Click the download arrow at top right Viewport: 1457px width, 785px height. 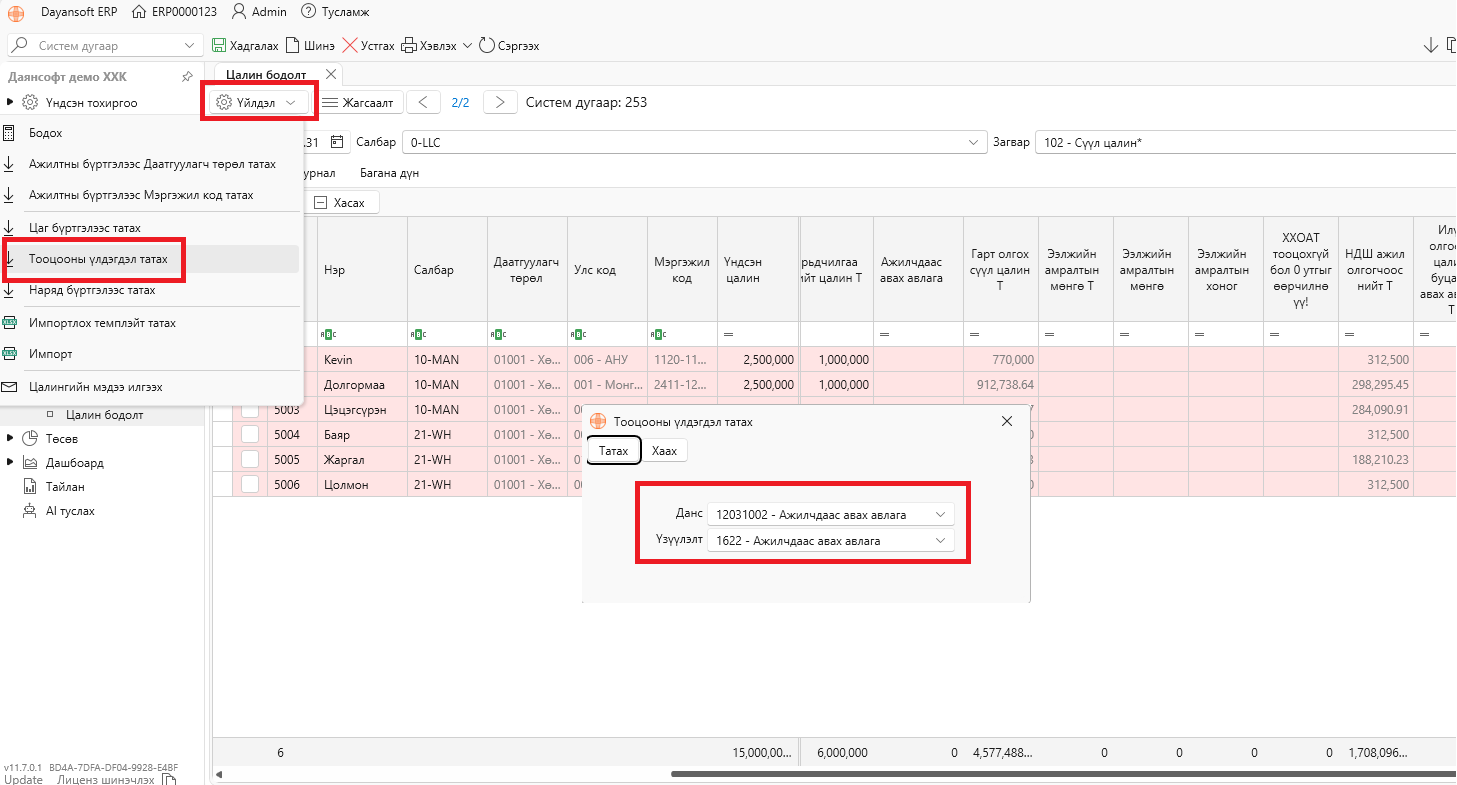[1430, 45]
